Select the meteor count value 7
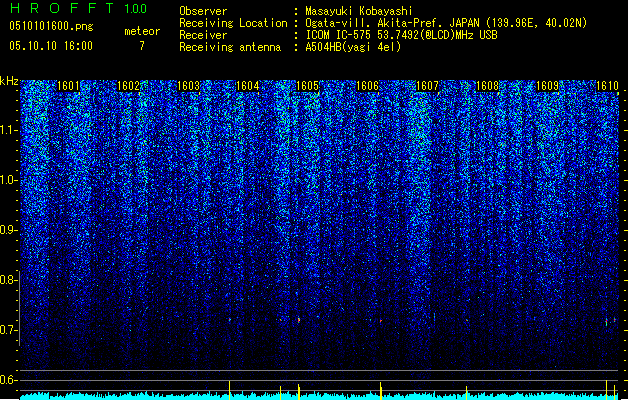The image size is (629, 400). [142, 46]
